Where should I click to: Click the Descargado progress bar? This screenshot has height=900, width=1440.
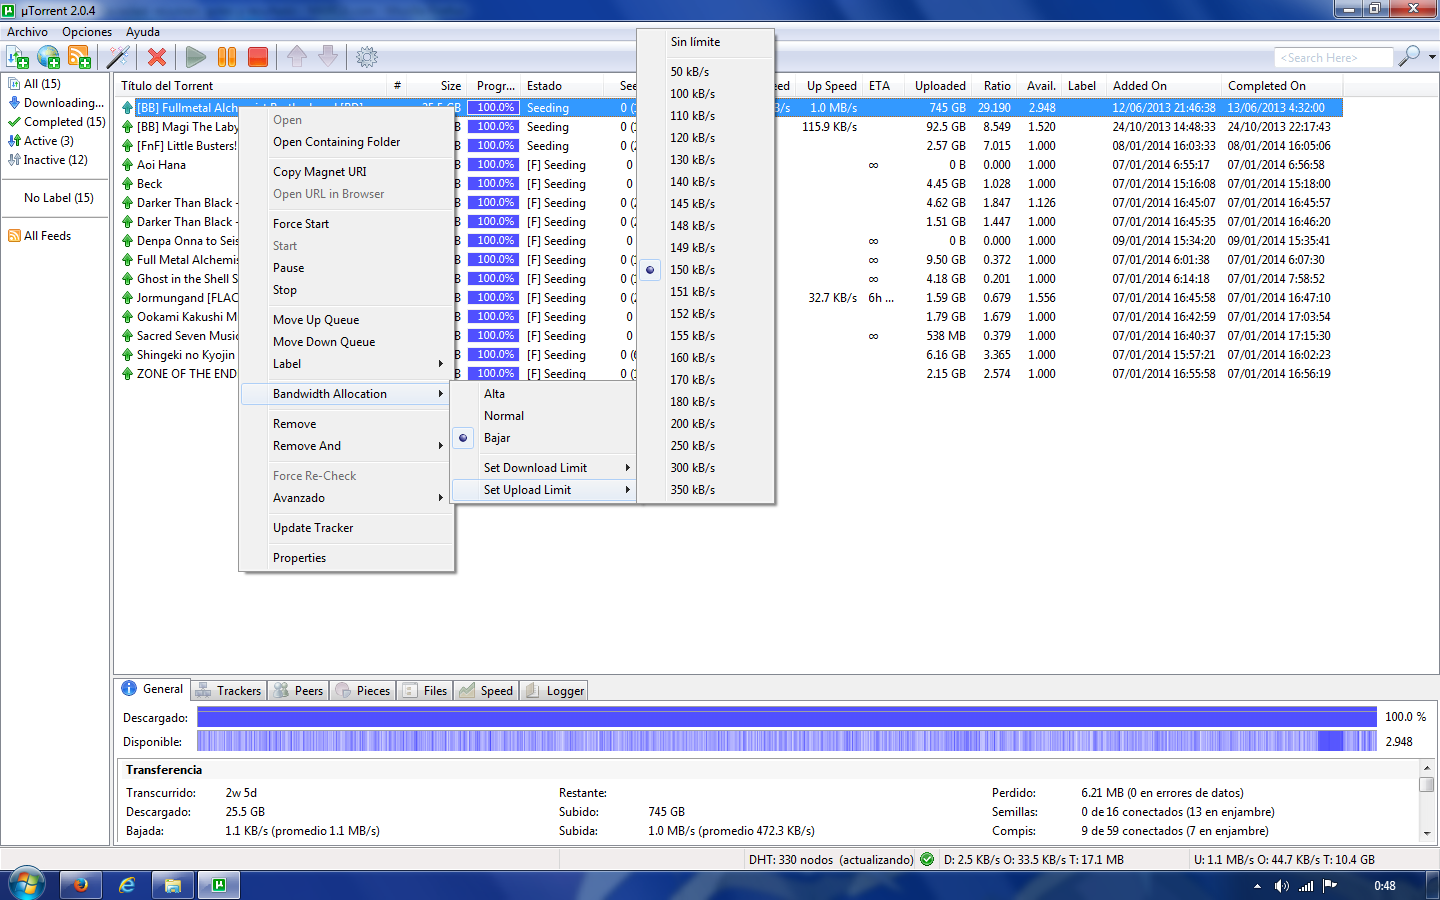click(787, 717)
